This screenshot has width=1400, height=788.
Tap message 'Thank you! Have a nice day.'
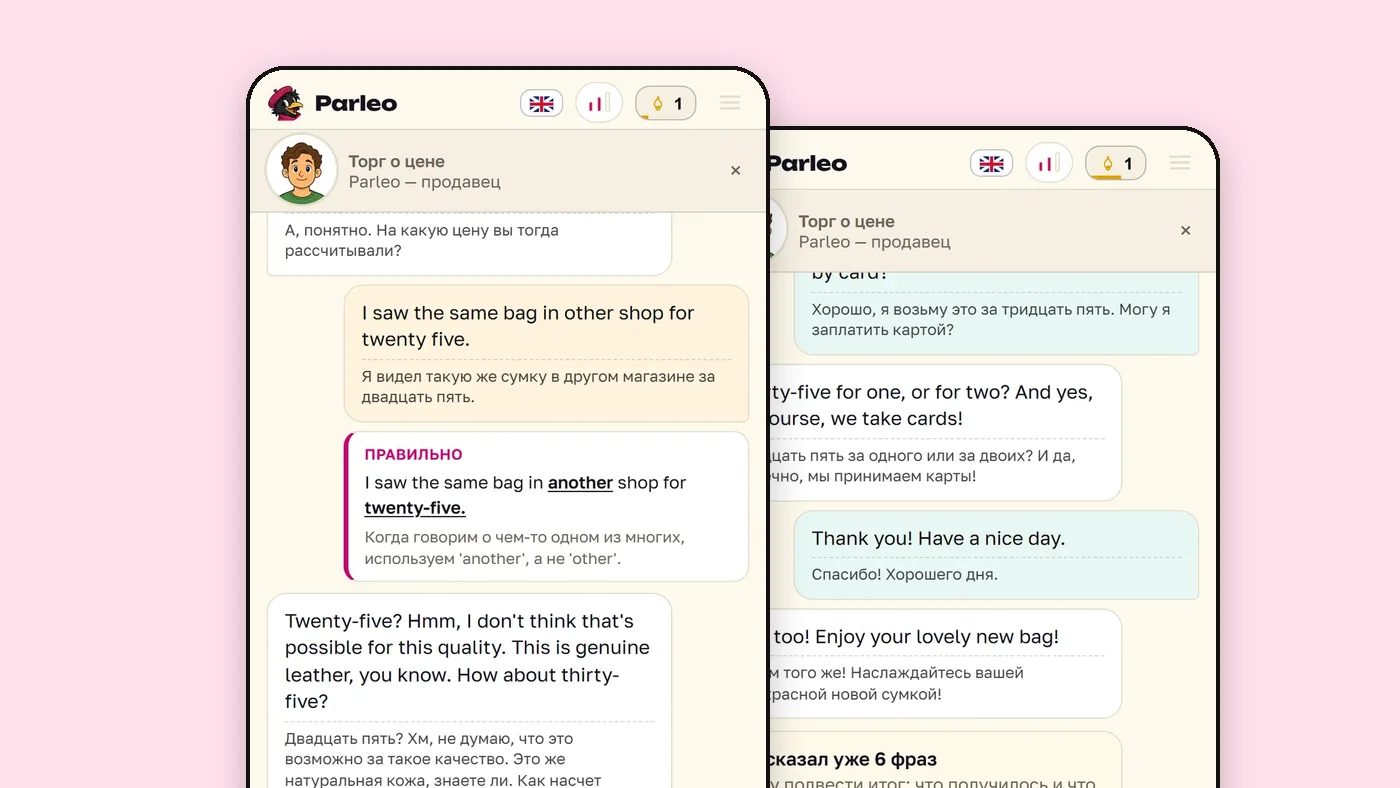938,539
